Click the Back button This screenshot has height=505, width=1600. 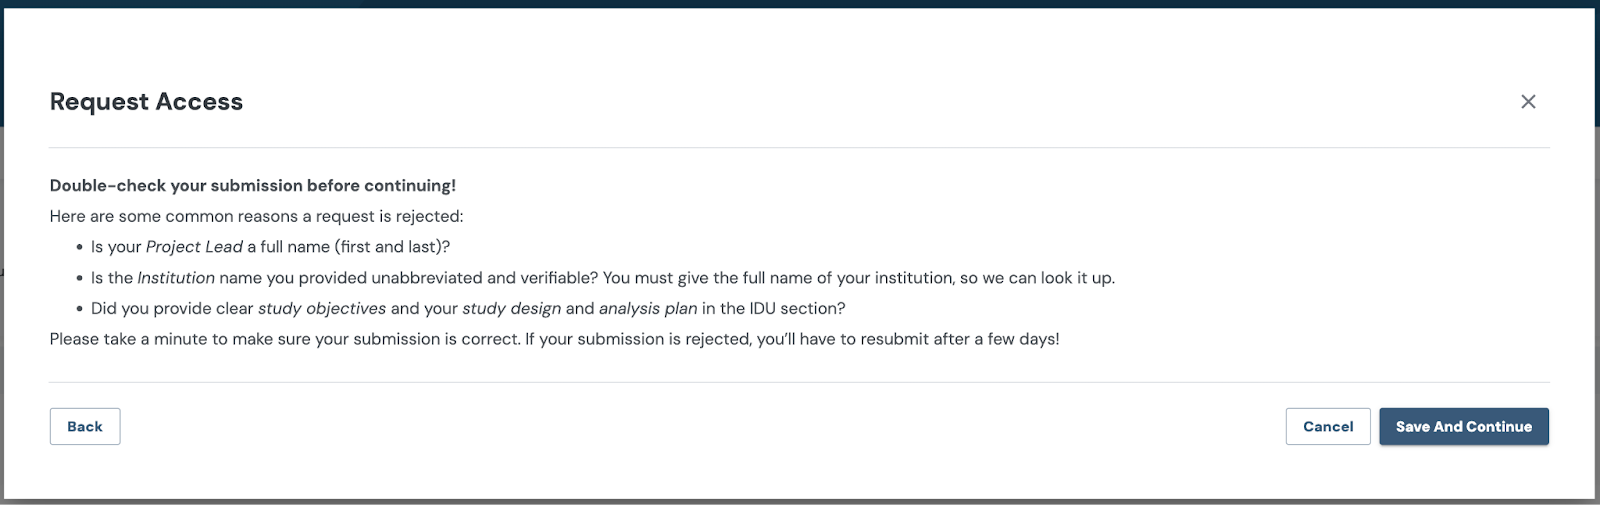point(85,427)
